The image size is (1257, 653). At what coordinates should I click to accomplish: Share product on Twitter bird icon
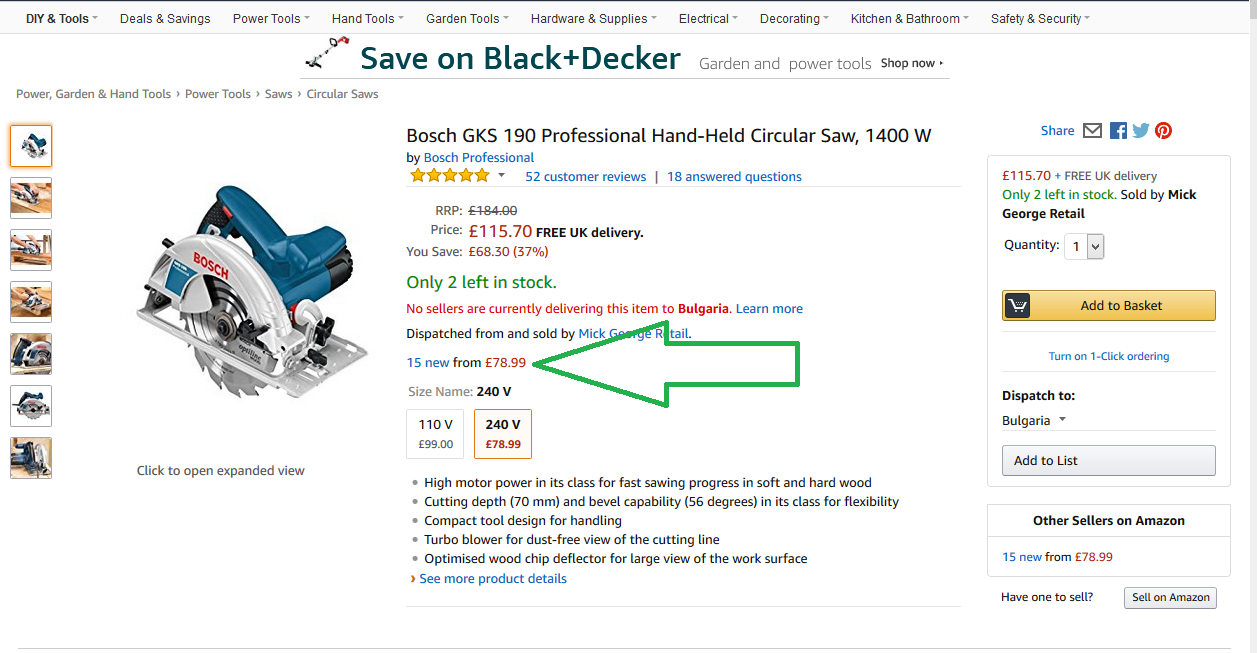pos(1141,131)
